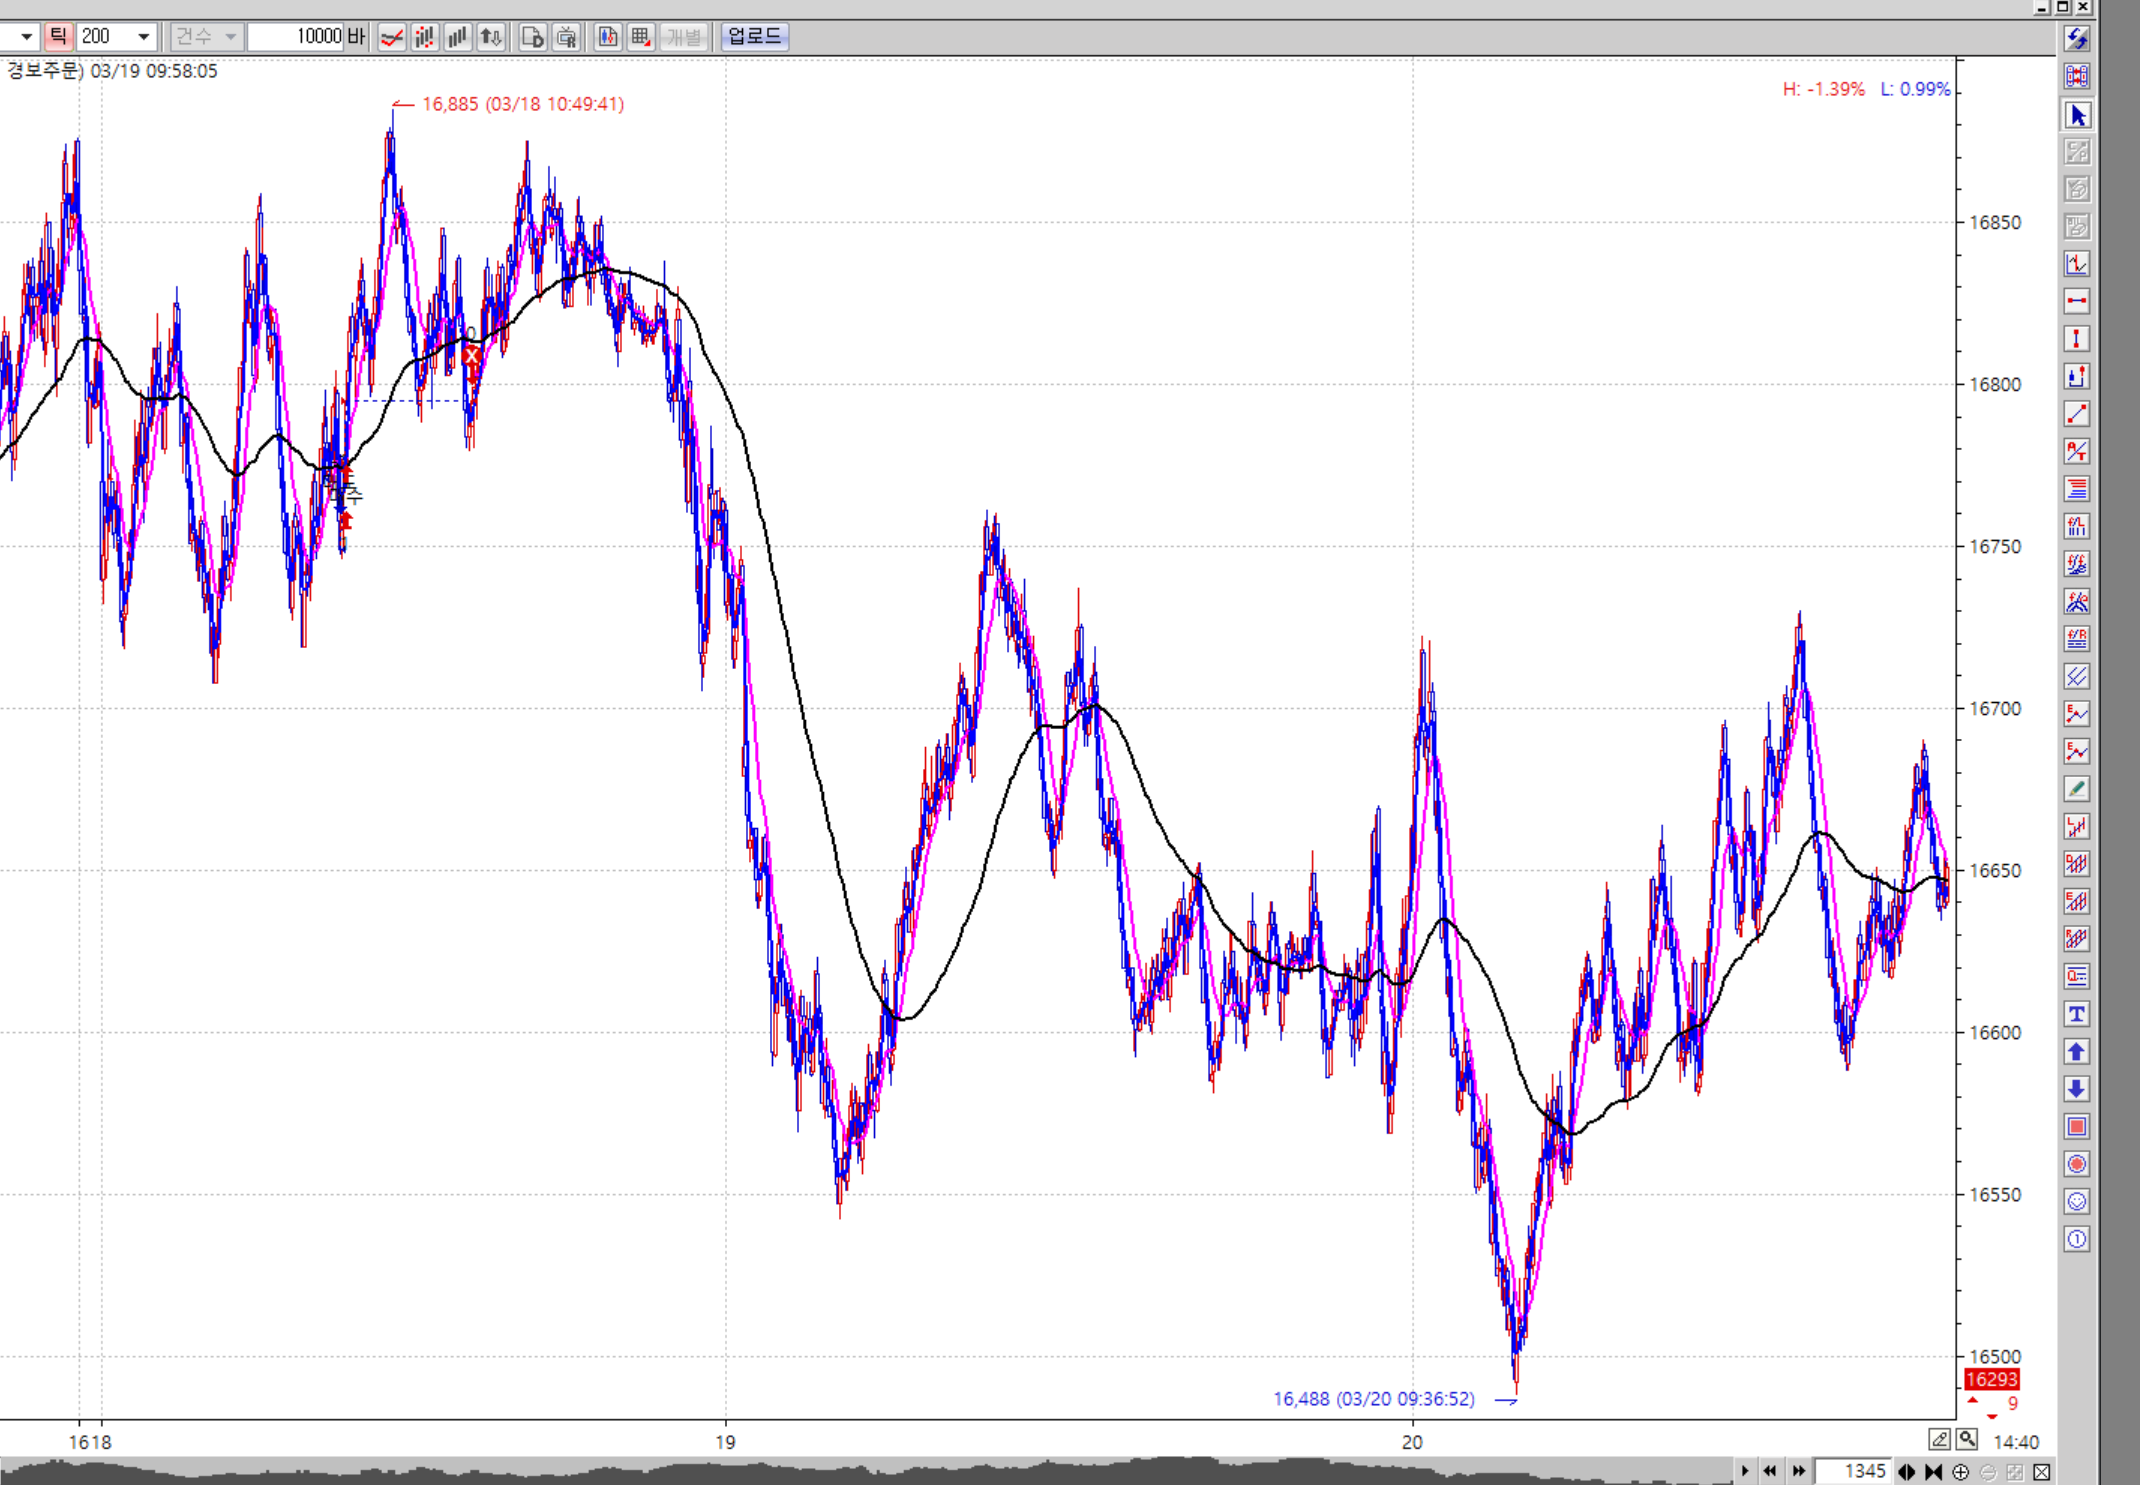Click the blue up arrow marker tool
Image resolution: width=2140 pixels, height=1485 pixels.
point(2077,1051)
